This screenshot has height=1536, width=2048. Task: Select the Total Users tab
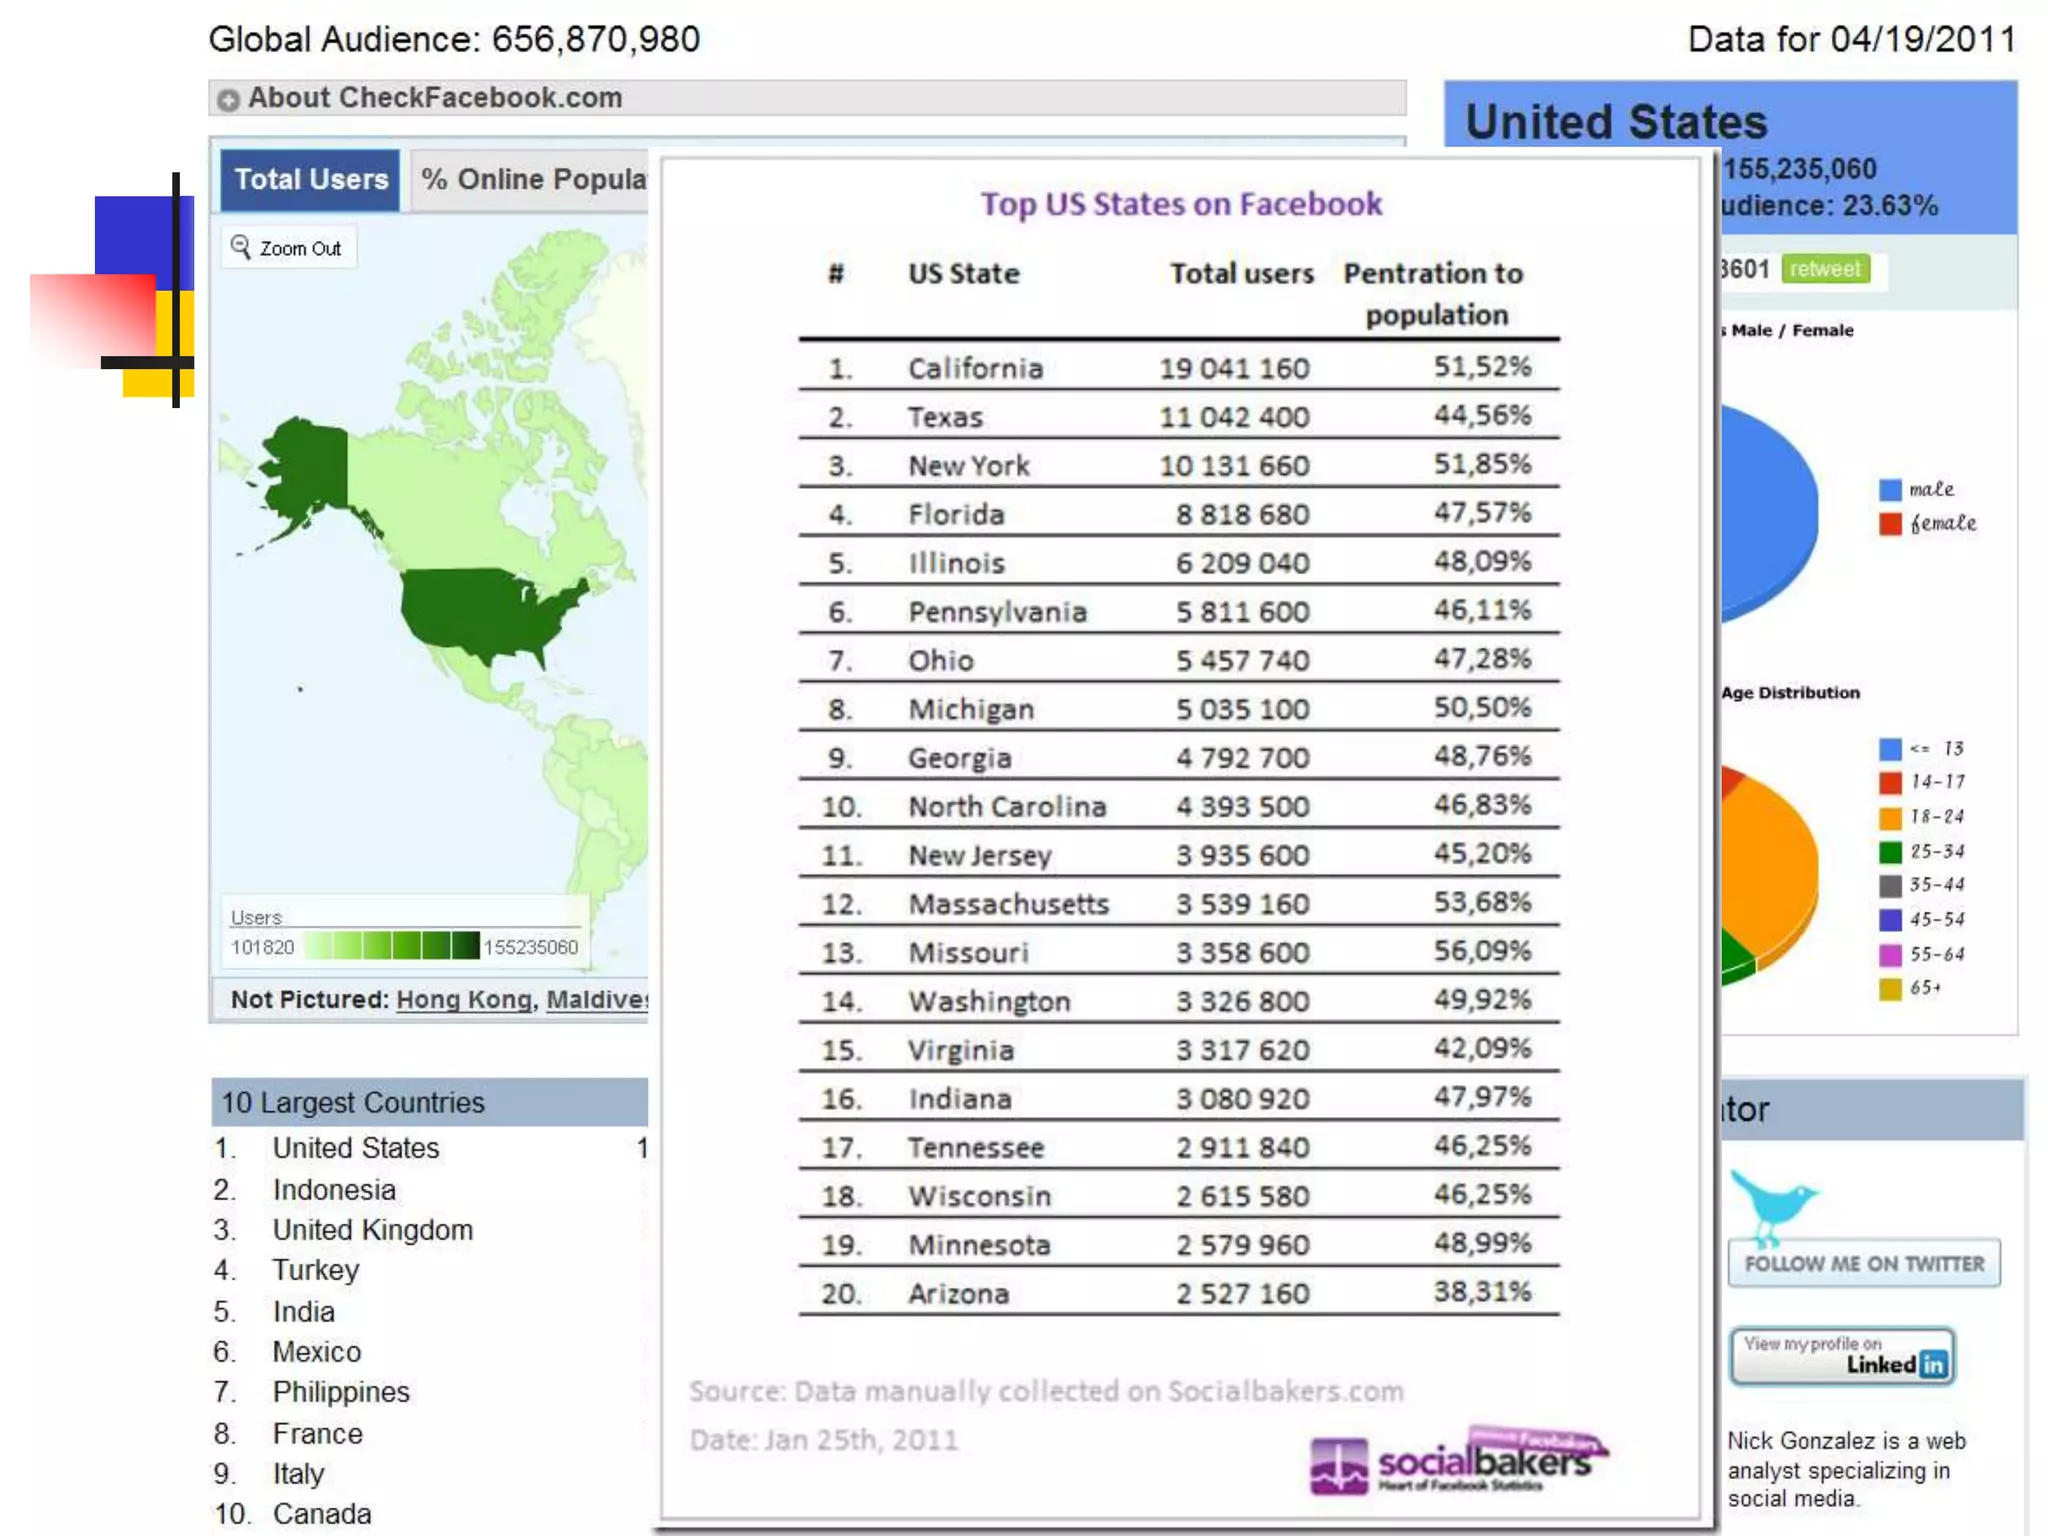(311, 180)
